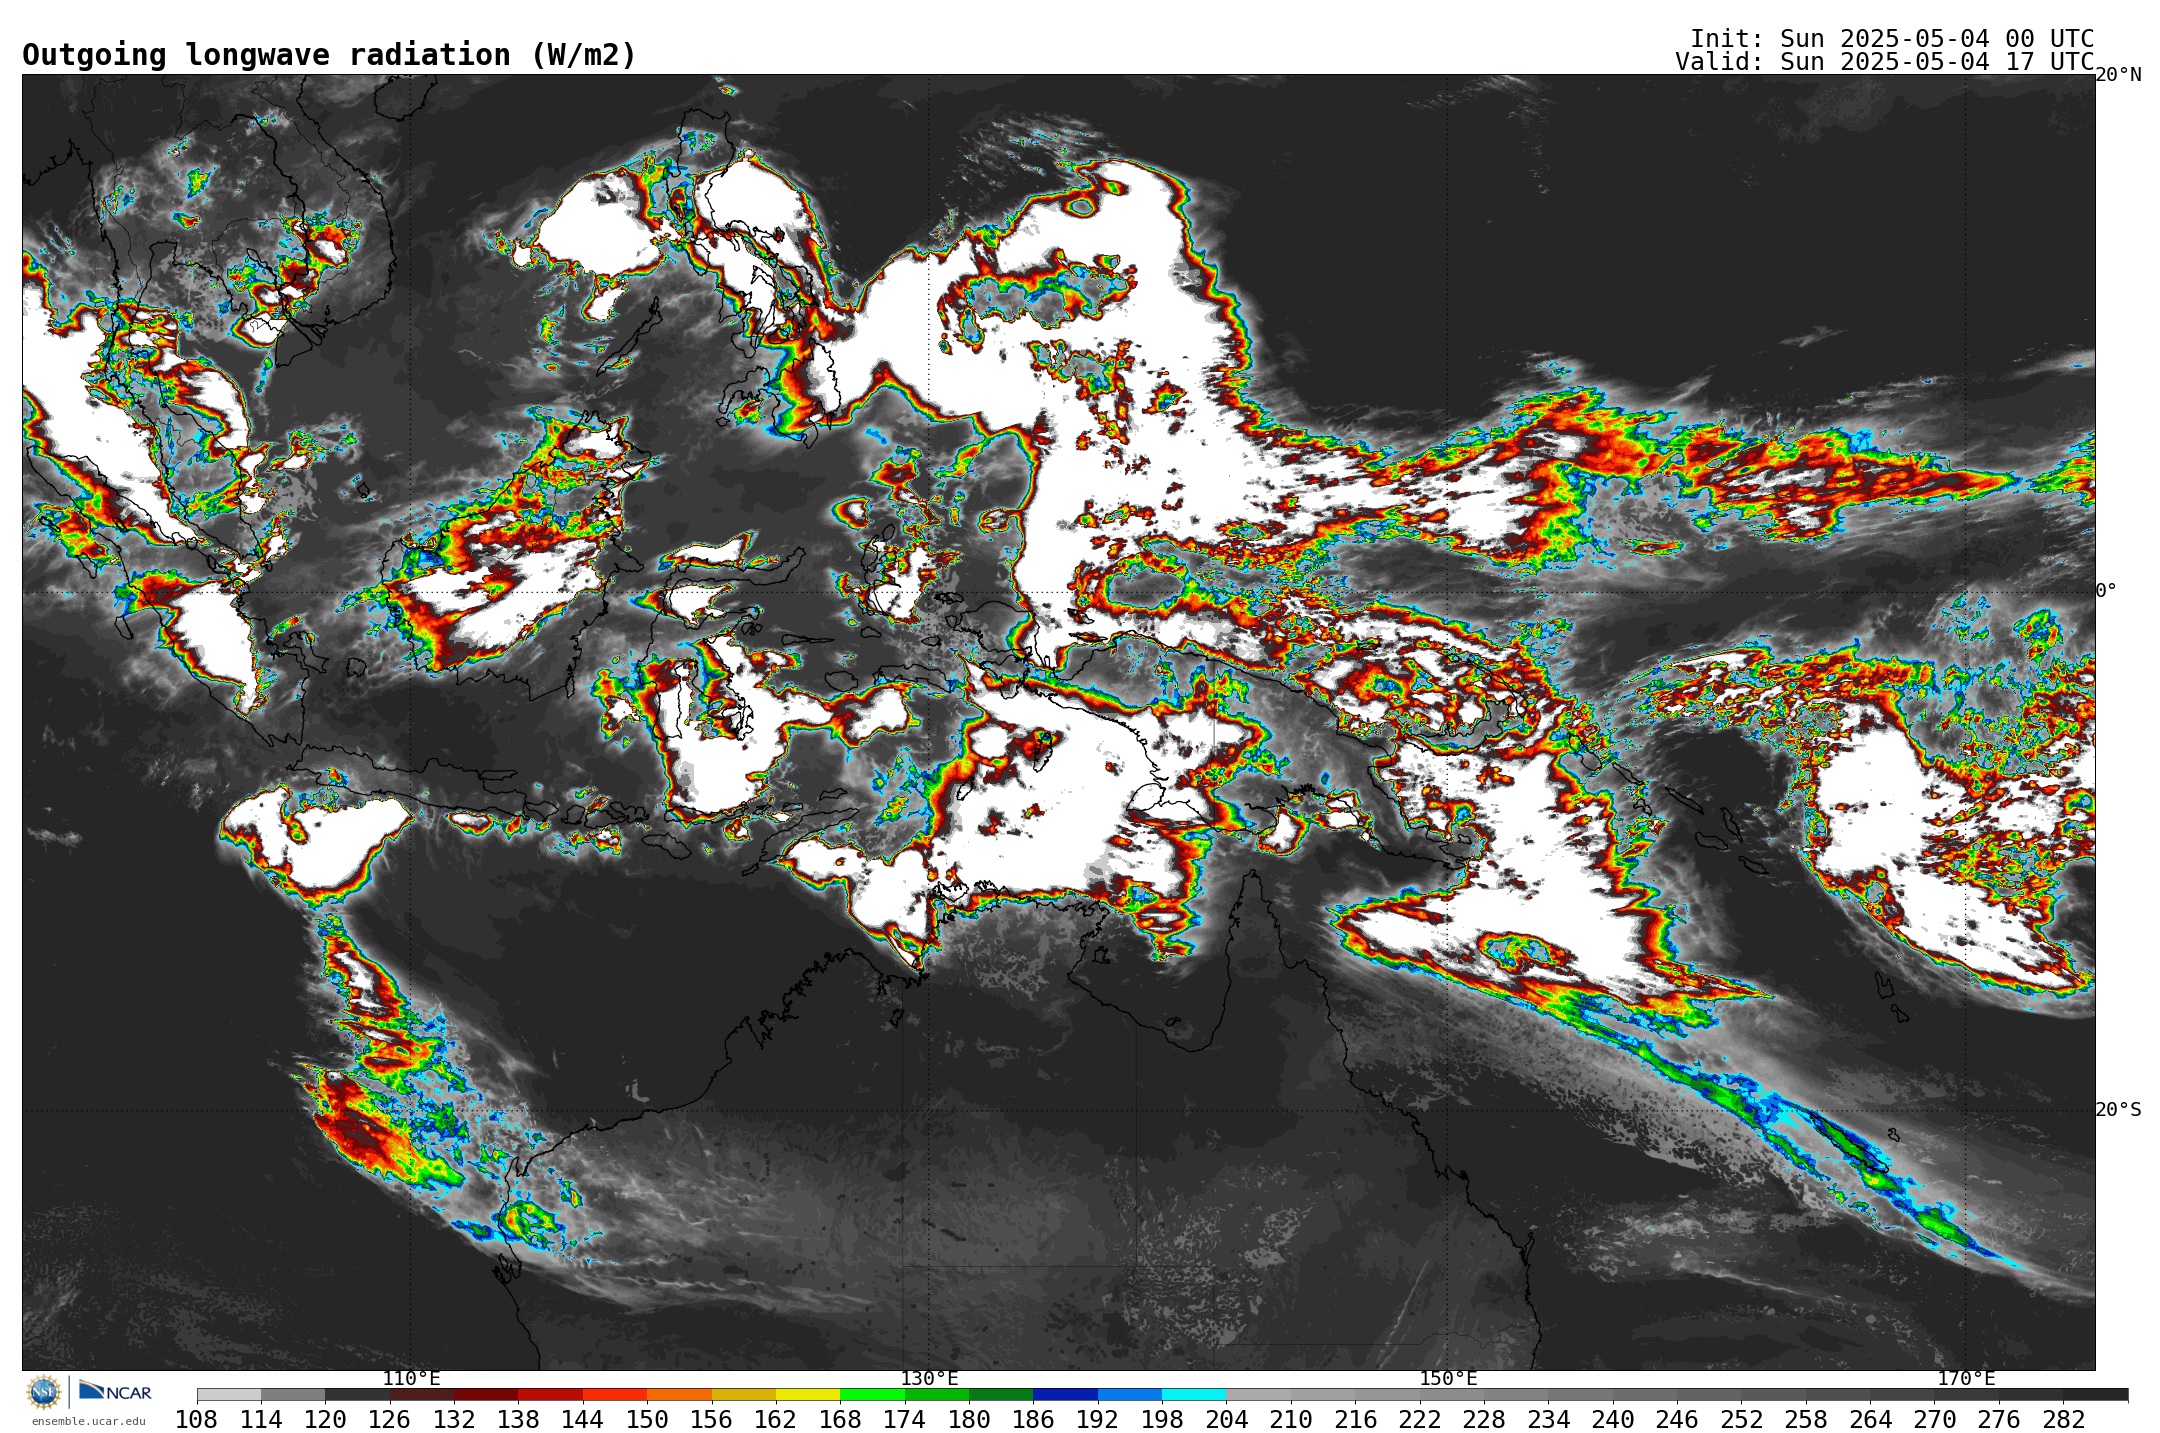Click the 150°E longitude label
The width and height of the screenshot is (2160, 1433).
(1448, 1378)
